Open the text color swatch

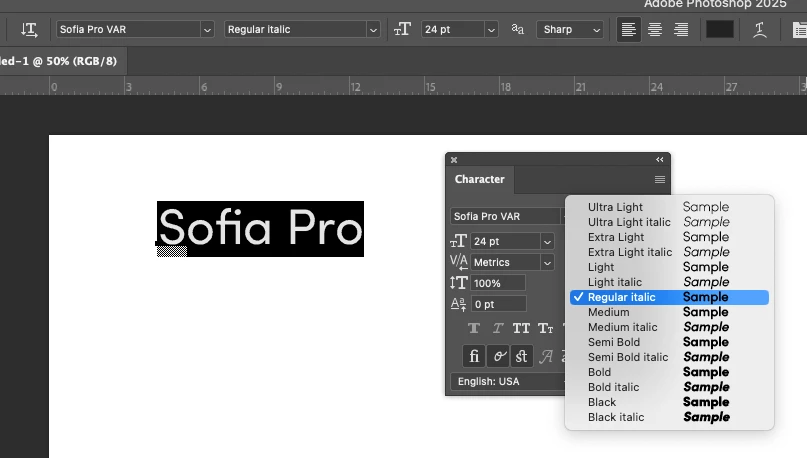pos(720,29)
